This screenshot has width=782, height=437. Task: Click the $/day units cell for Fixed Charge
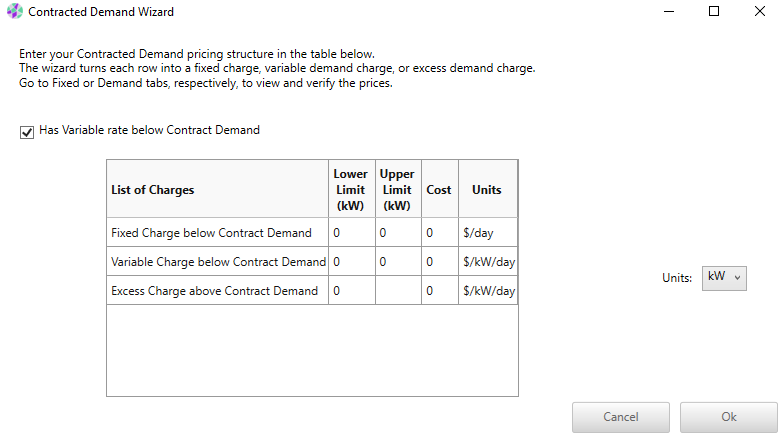click(x=488, y=233)
